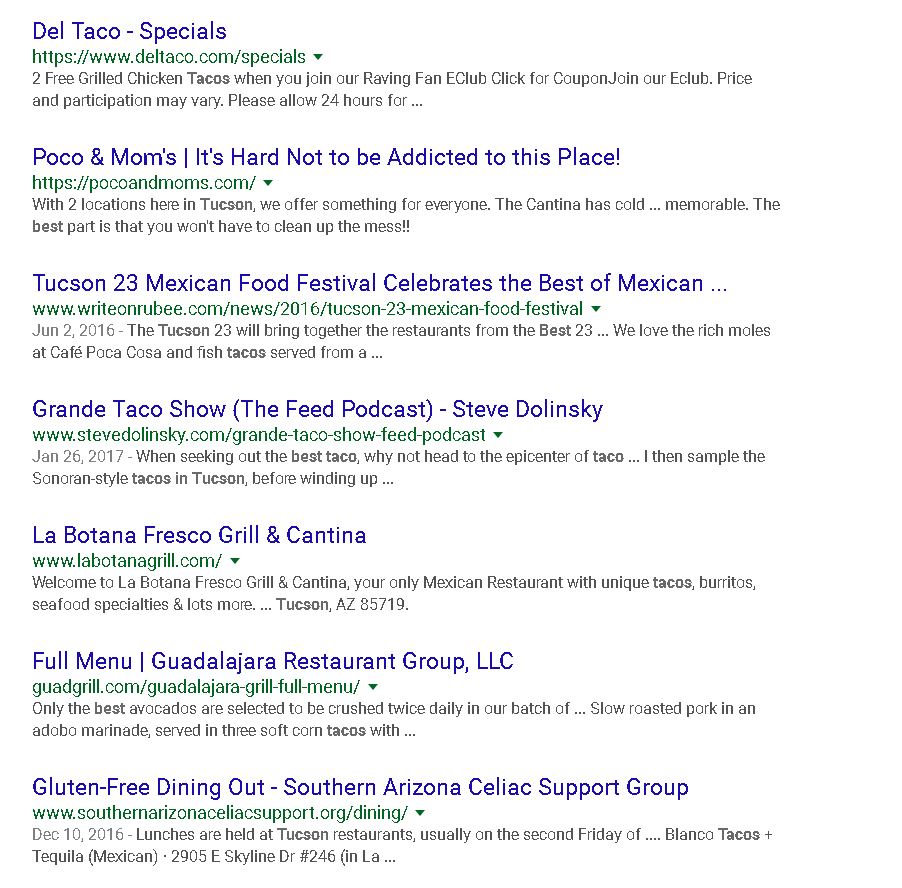Viewport: 902px width, 888px height.
Task: Click 'best part is that you won't have' line
Action: click(x=221, y=227)
